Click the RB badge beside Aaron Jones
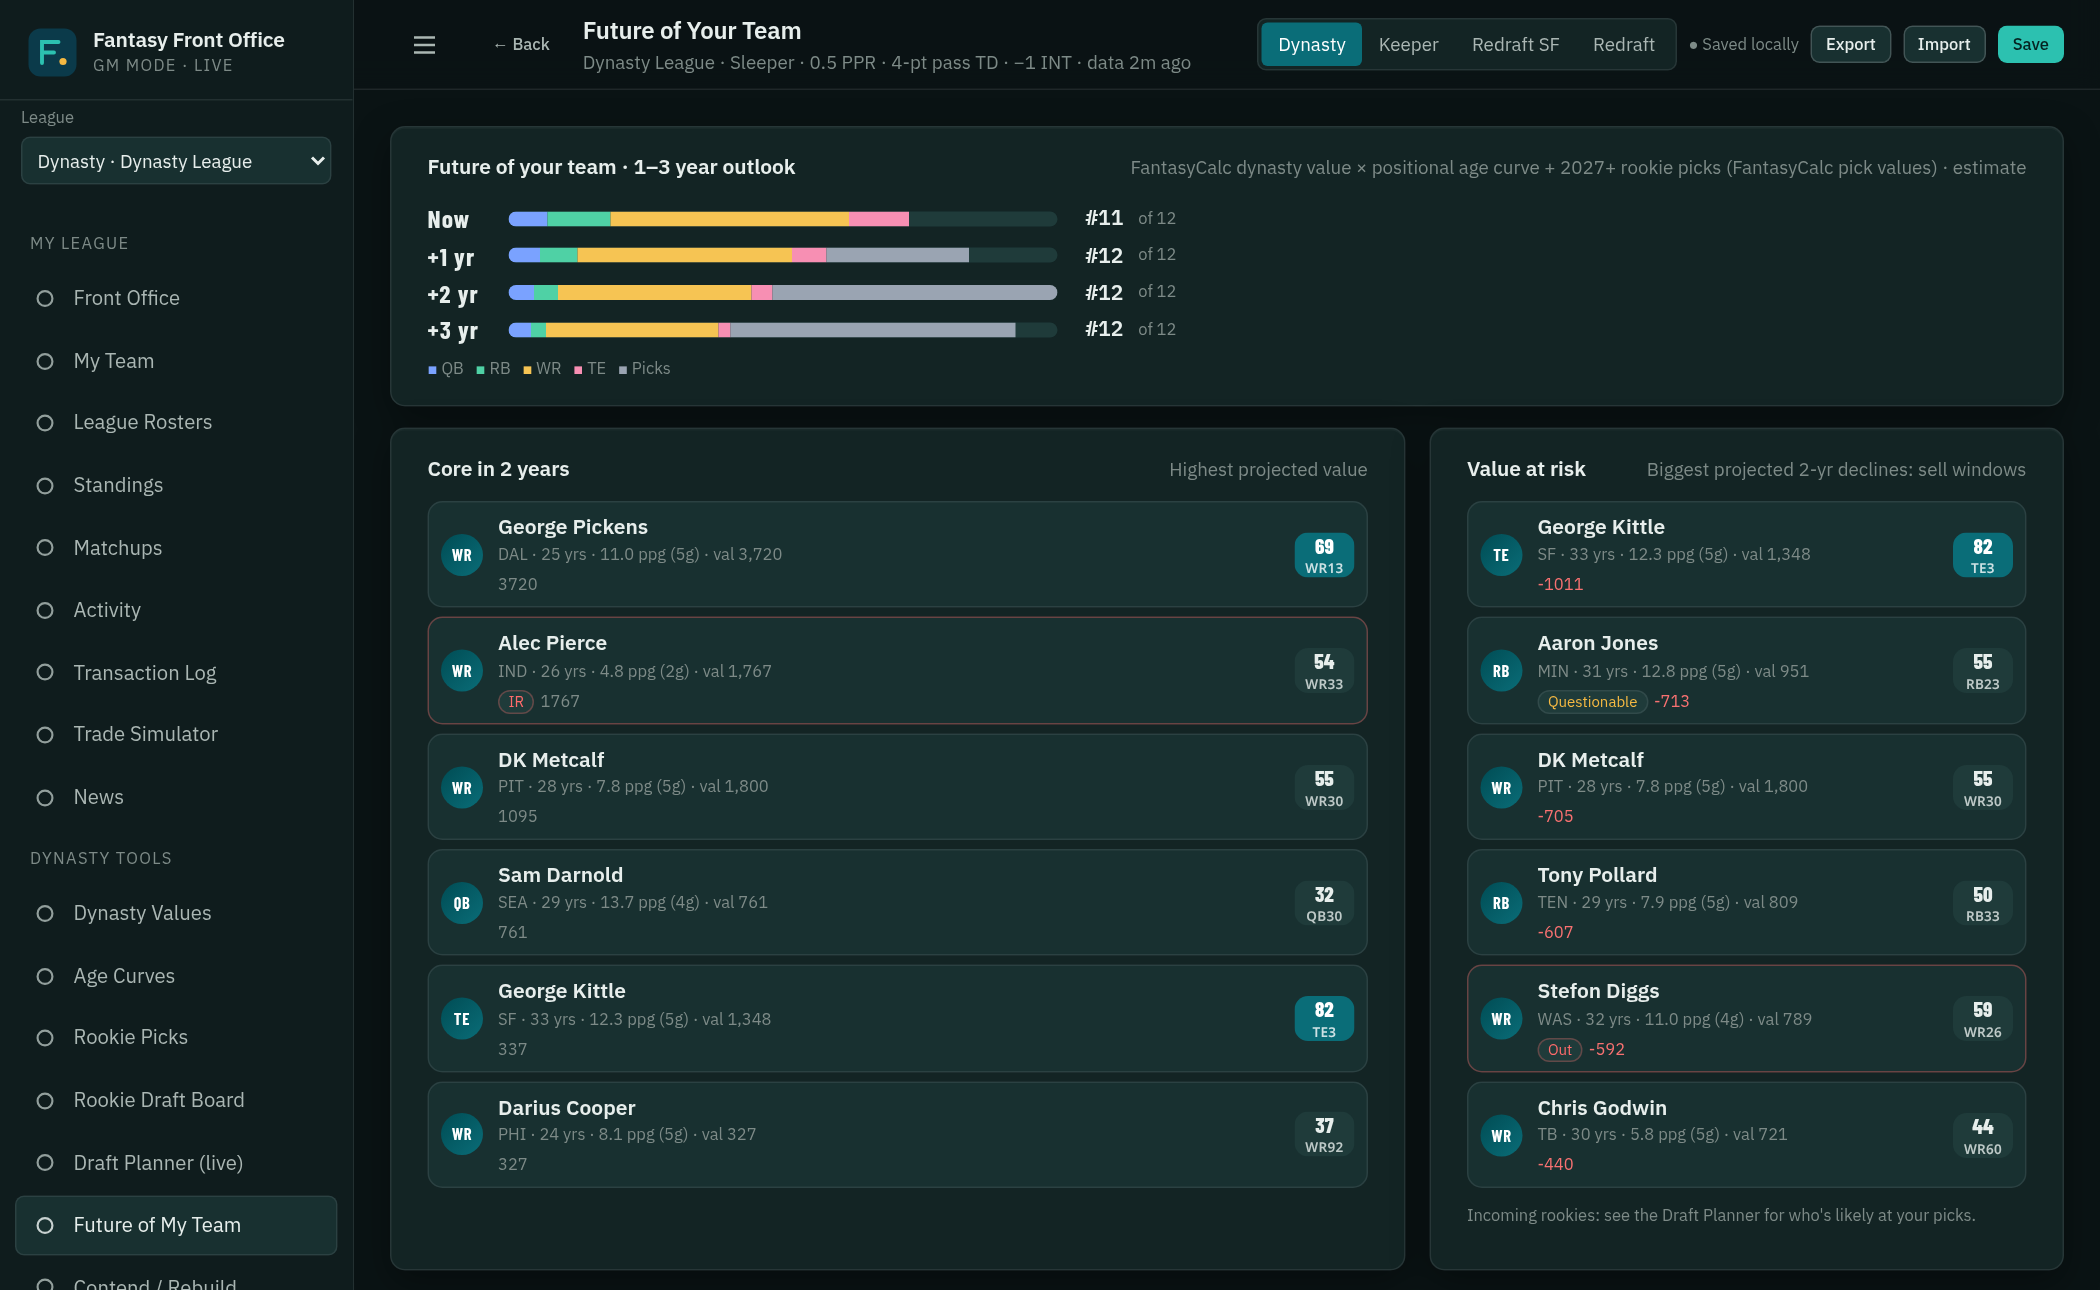2100x1290 pixels. click(x=1501, y=671)
